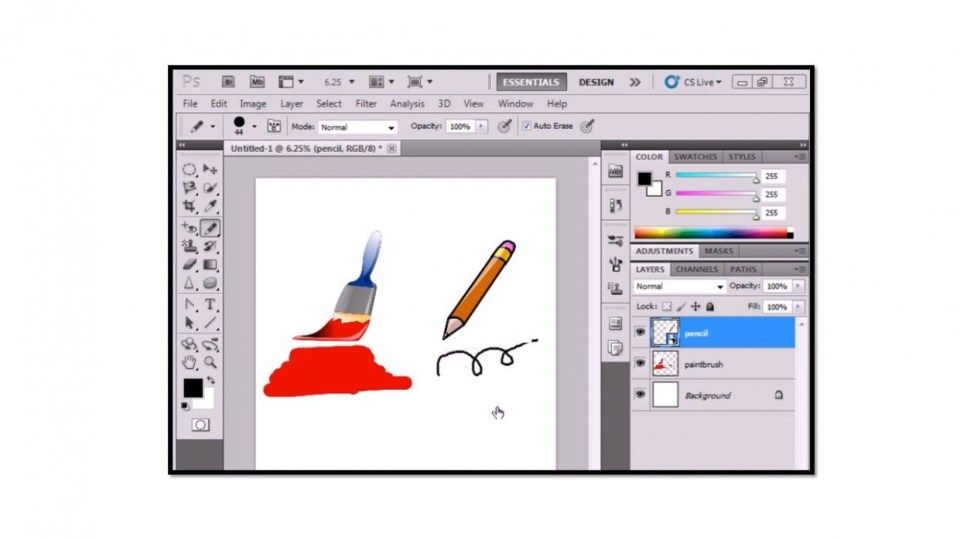The width and height of the screenshot is (960, 539).
Task: Switch to the Swatches tab
Action: coord(696,157)
